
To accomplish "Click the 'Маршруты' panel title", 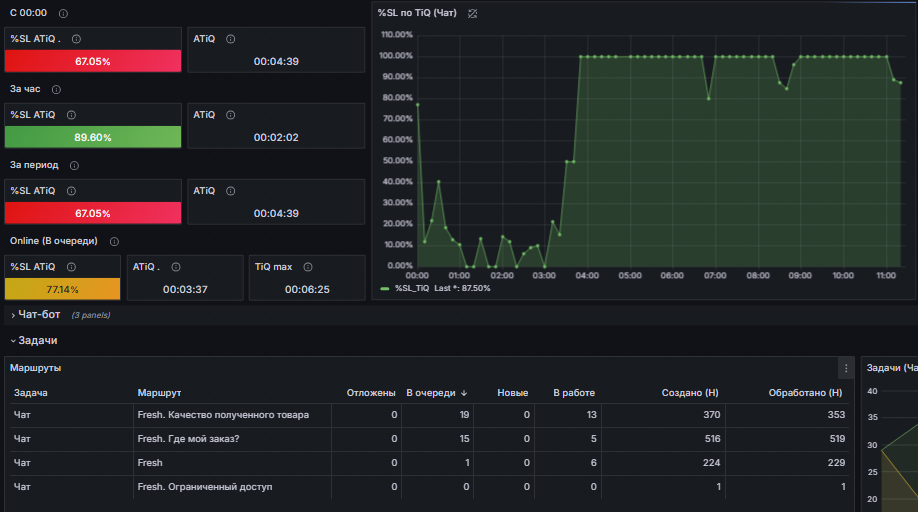I will click(36, 368).
